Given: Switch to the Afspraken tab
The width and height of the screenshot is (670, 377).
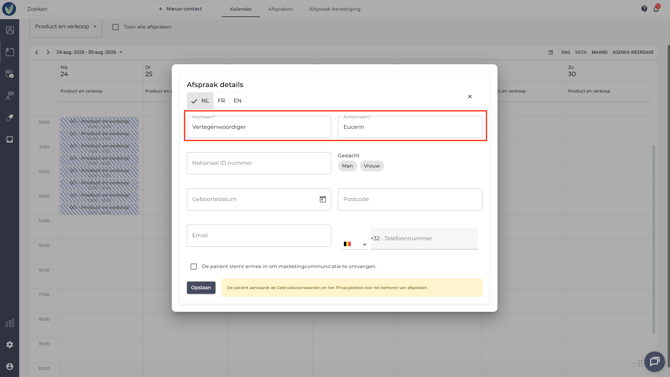Looking at the screenshot, I should [280, 9].
